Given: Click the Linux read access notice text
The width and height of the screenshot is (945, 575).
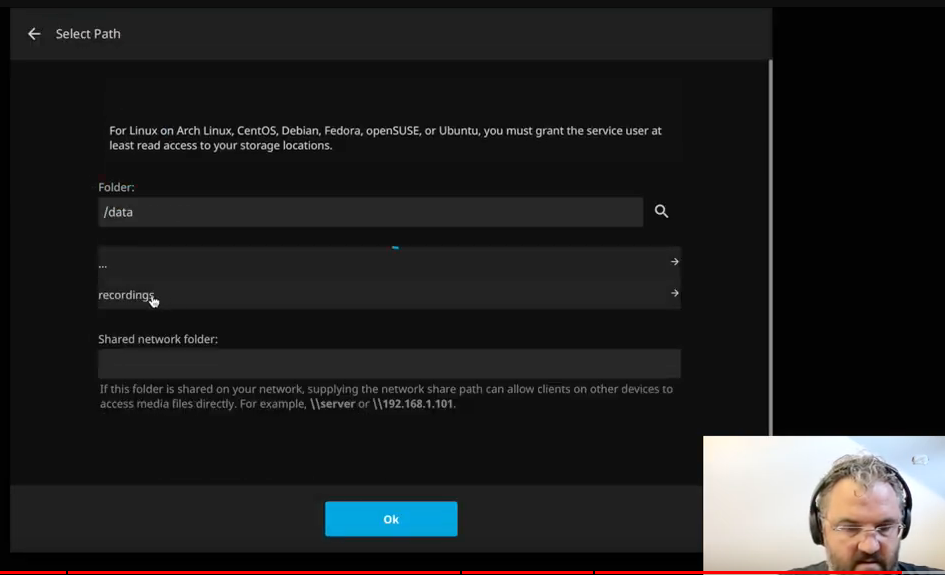Looking at the screenshot, I should (385, 138).
